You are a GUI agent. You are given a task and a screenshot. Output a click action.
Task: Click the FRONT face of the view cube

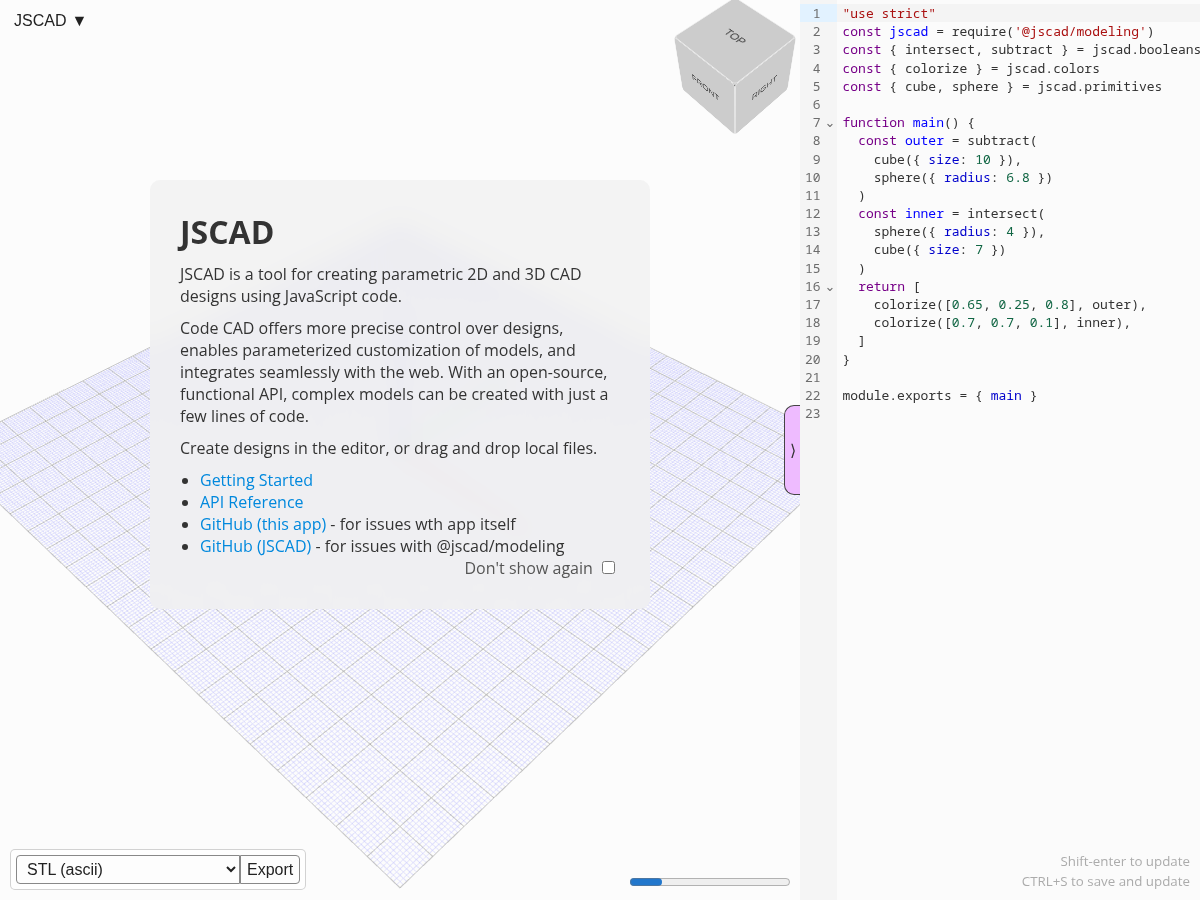coord(705,88)
